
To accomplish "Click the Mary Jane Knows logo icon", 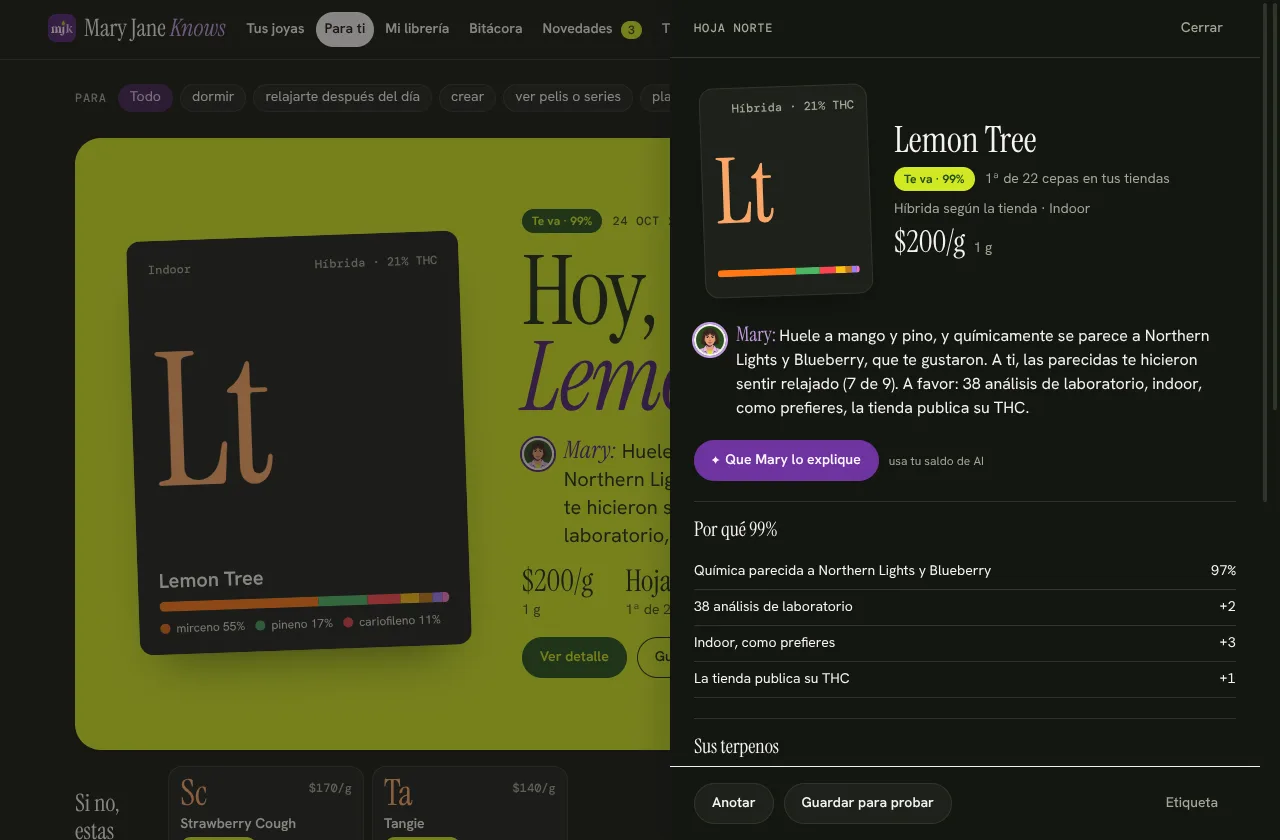I will 62,28.
